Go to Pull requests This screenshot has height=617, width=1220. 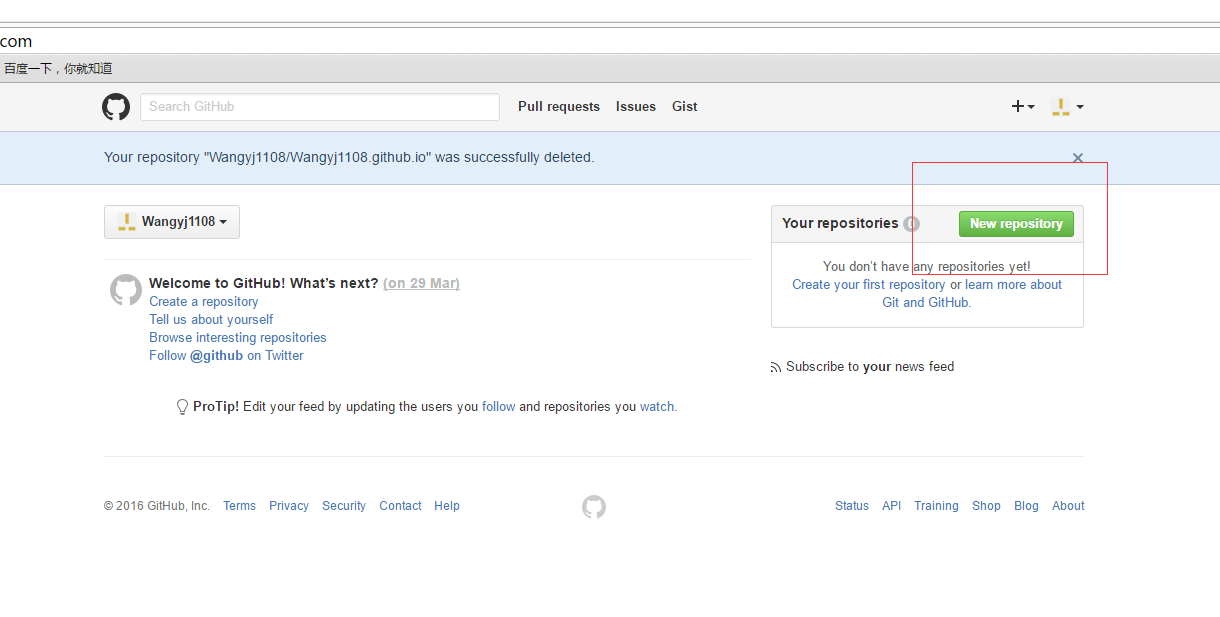coord(559,106)
